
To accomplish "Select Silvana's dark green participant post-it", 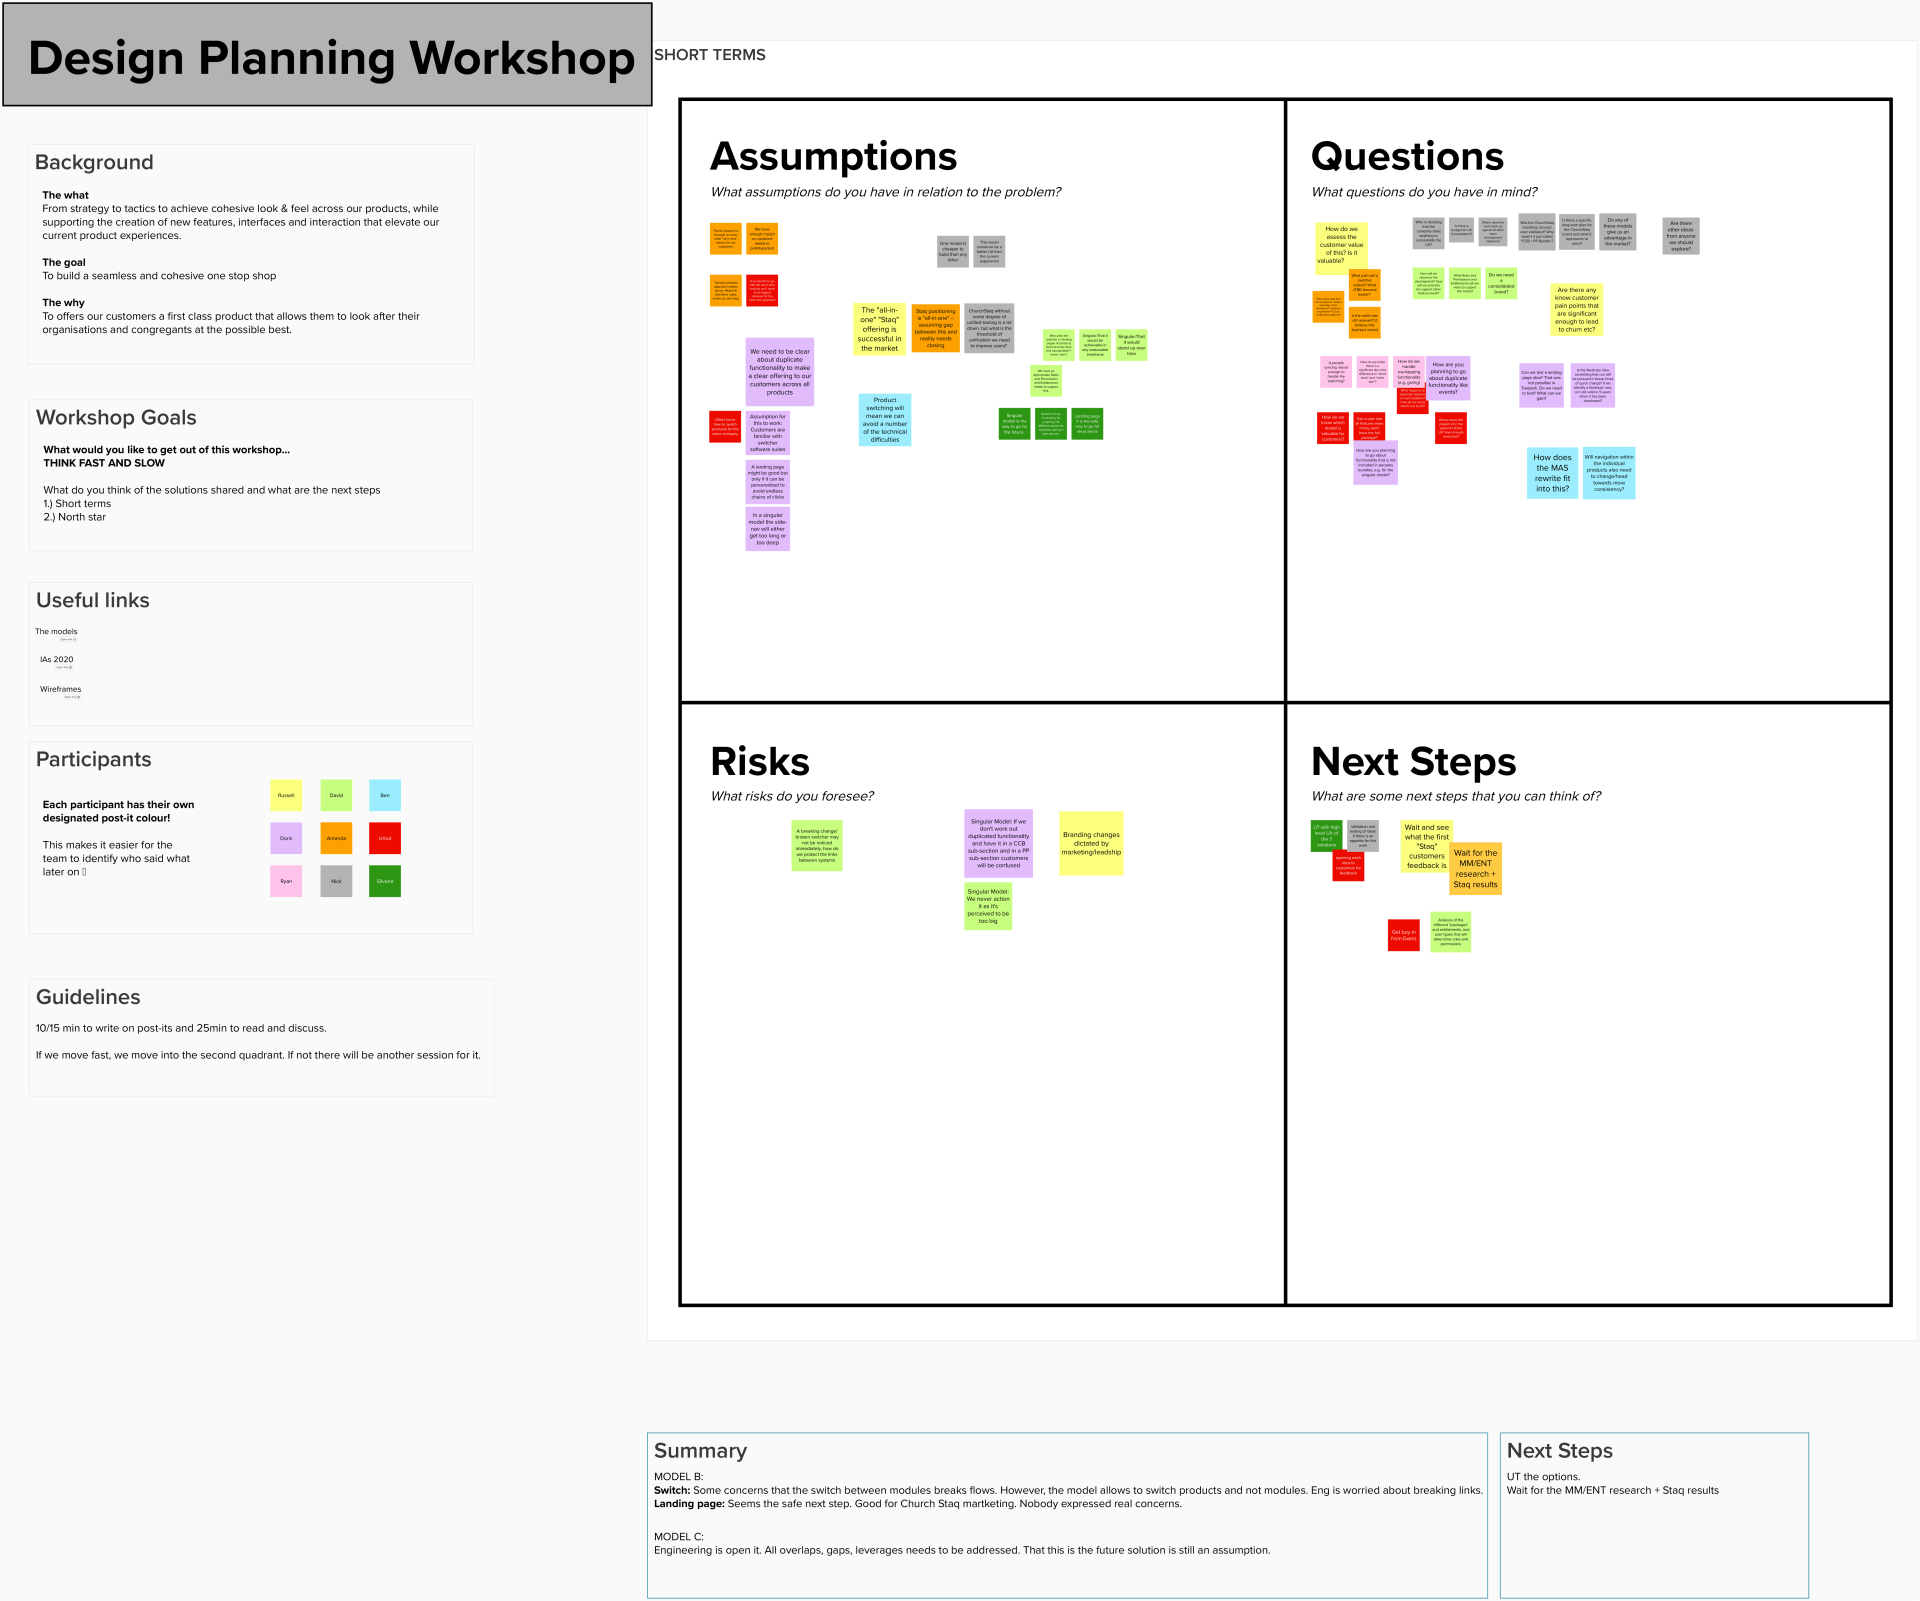I will click(x=385, y=881).
